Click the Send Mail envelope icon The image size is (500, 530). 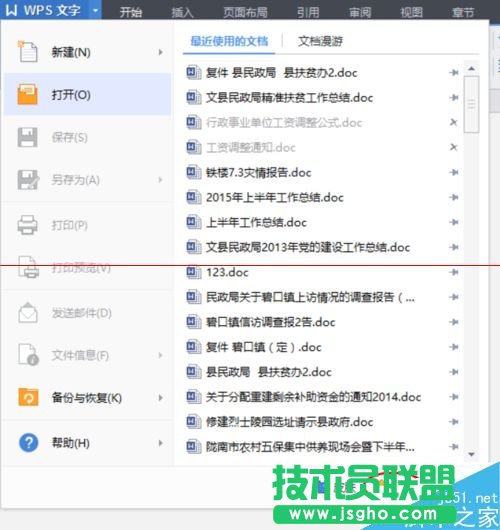(x=28, y=313)
